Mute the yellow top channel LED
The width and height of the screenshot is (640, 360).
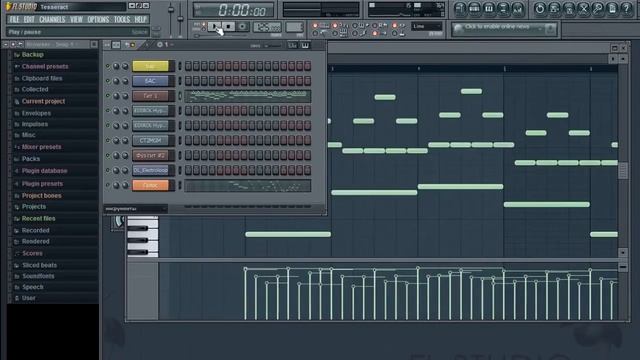pyautogui.click(x=108, y=66)
